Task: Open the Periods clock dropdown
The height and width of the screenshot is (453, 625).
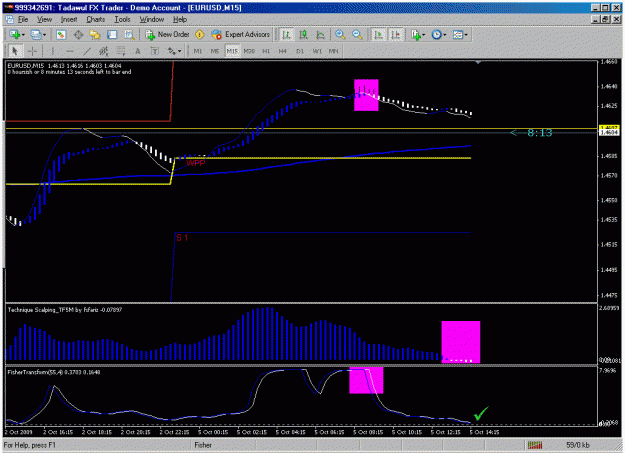Action: 439,35
